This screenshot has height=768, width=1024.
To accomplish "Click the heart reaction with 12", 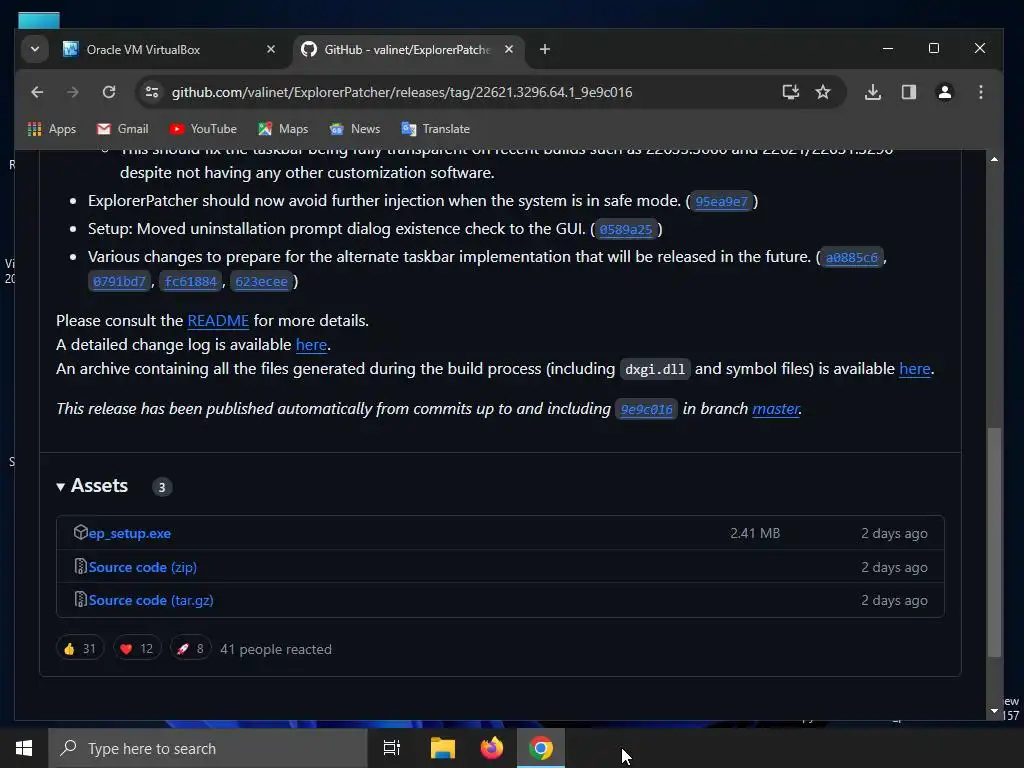I will coord(136,648).
